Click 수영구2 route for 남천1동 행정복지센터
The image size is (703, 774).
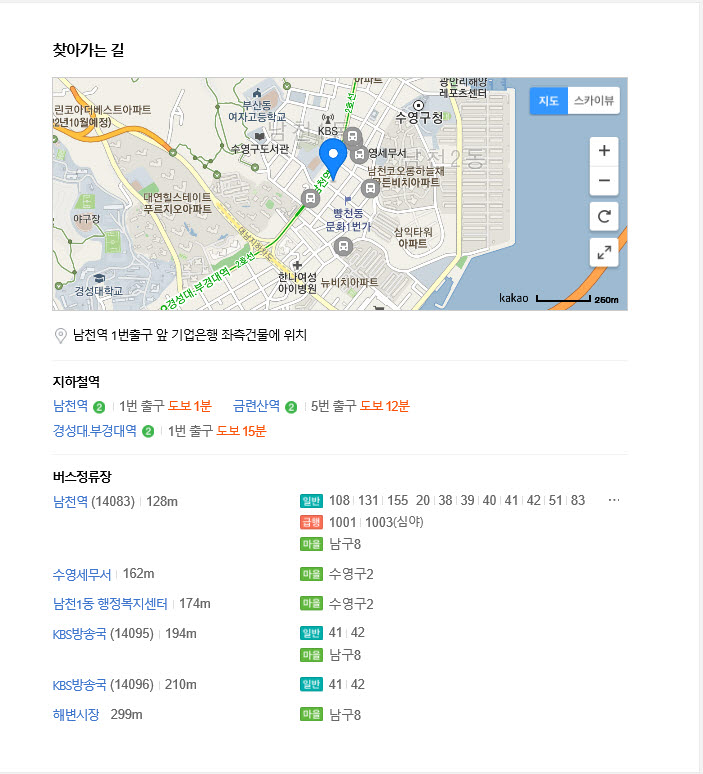(x=351, y=604)
